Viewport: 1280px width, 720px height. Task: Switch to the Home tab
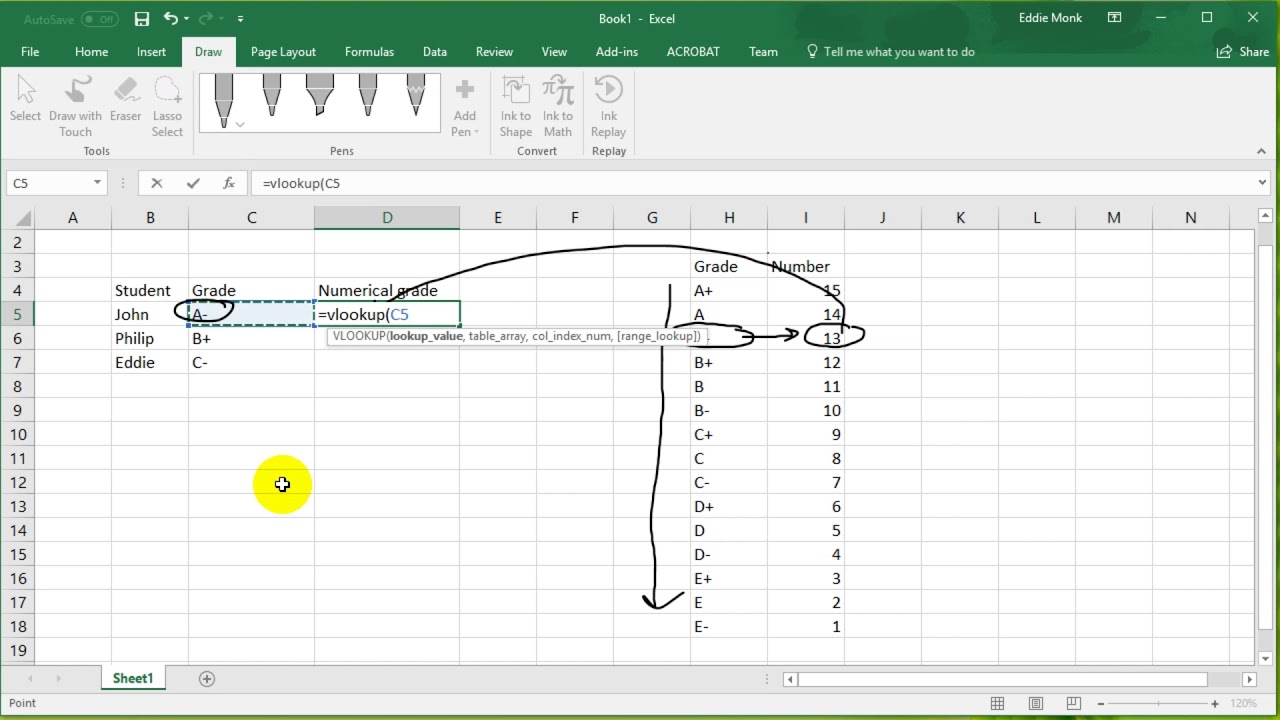(91, 52)
